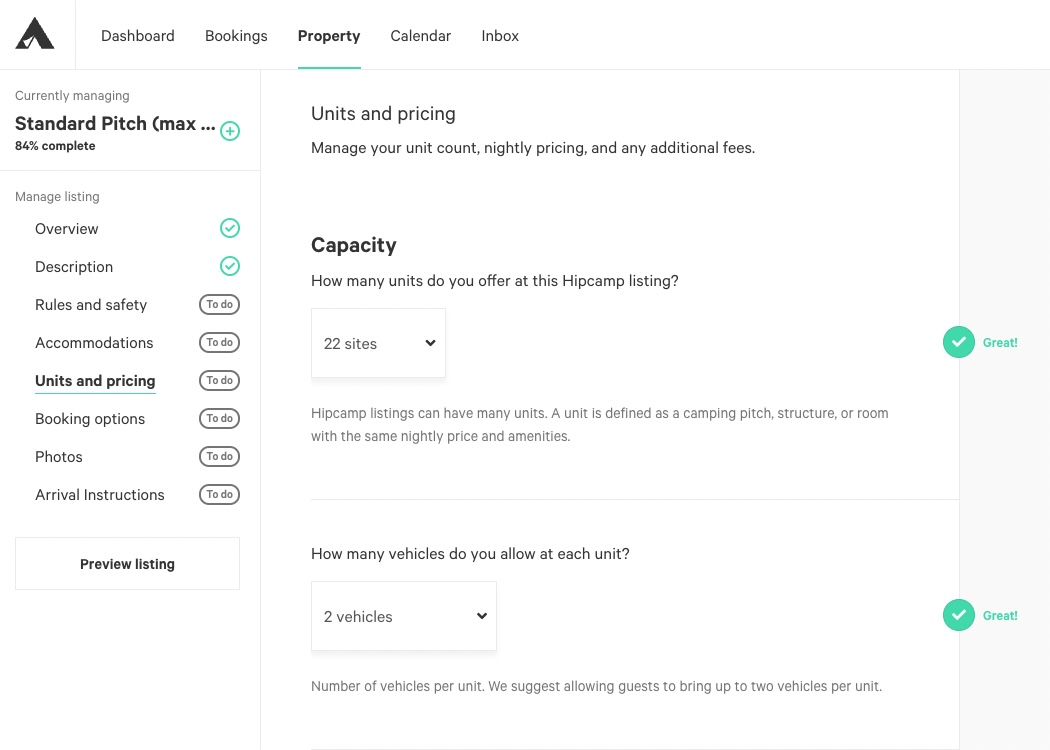Viewport: 1050px width, 750px height.
Task: Go to the Inbox tab
Action: coord(500,35)
